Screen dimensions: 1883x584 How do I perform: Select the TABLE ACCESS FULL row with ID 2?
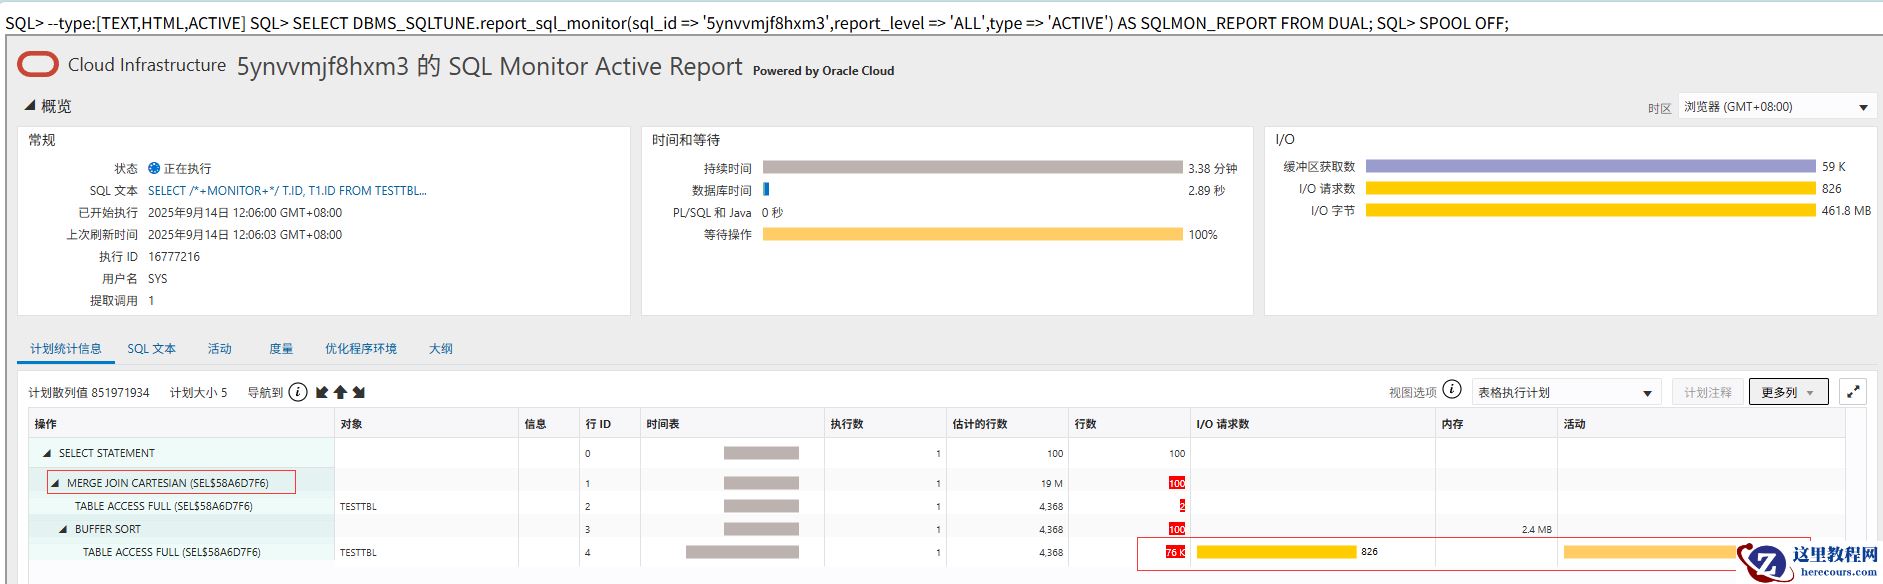(x=936, y=506)
